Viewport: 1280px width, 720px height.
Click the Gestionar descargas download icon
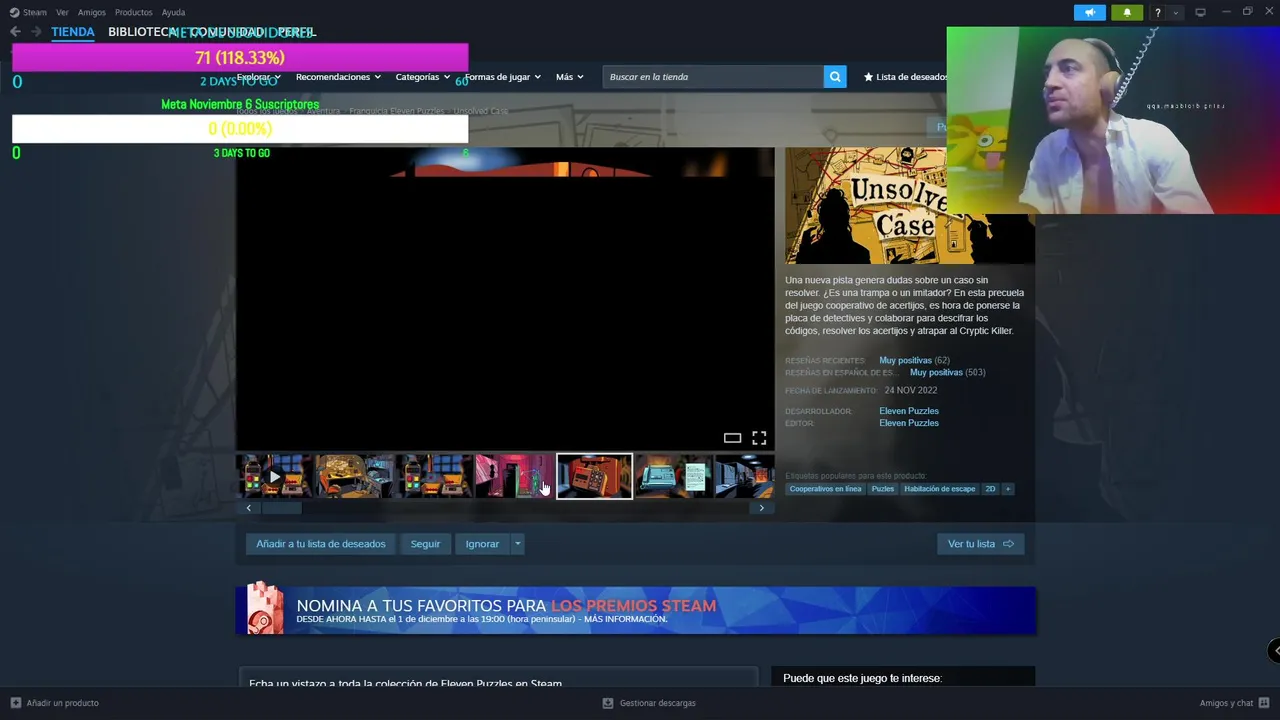tap(608, 703)
